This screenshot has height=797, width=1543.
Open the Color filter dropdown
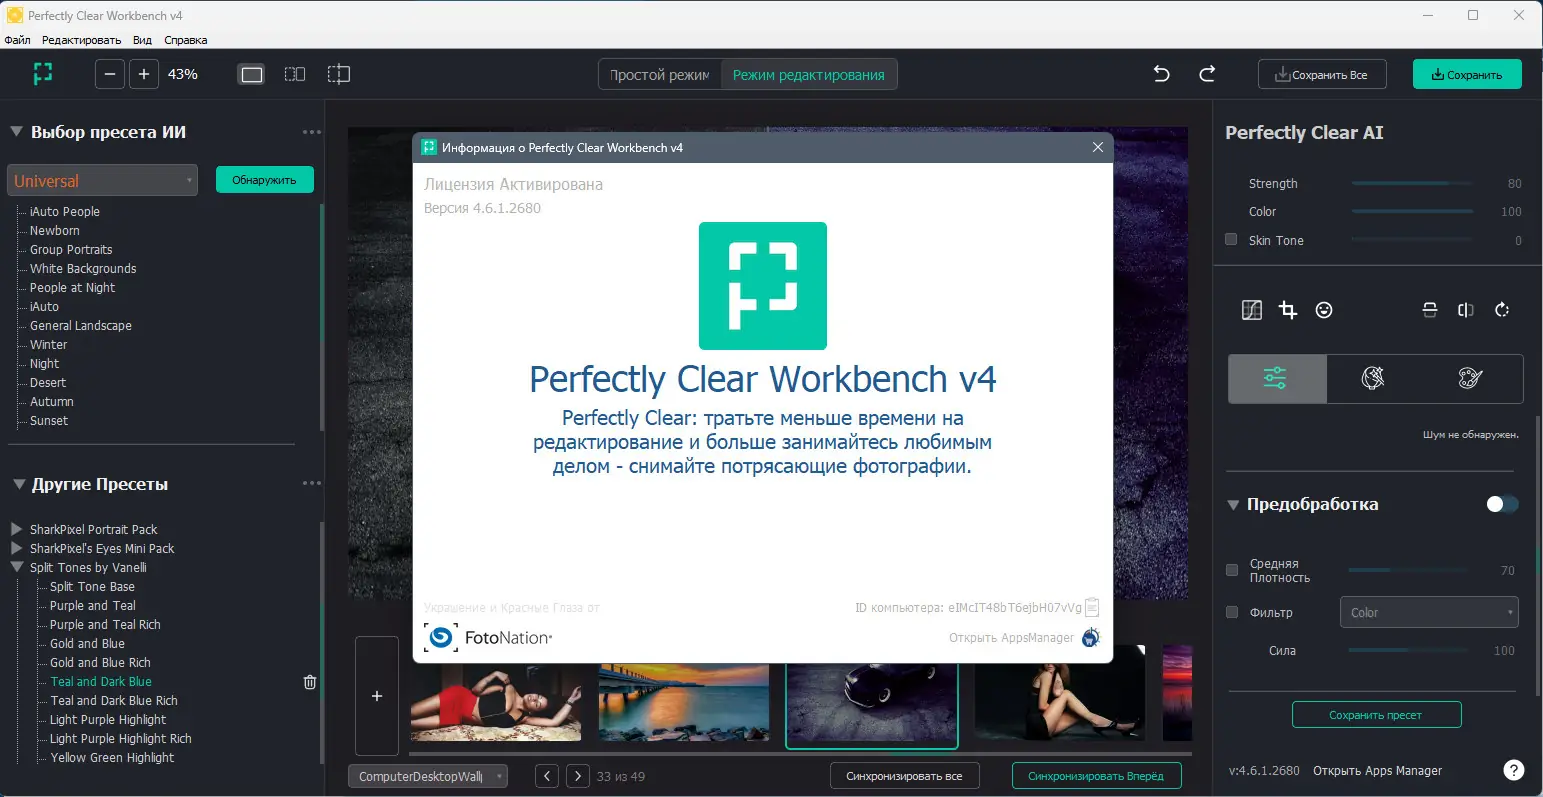(1428, 612)
